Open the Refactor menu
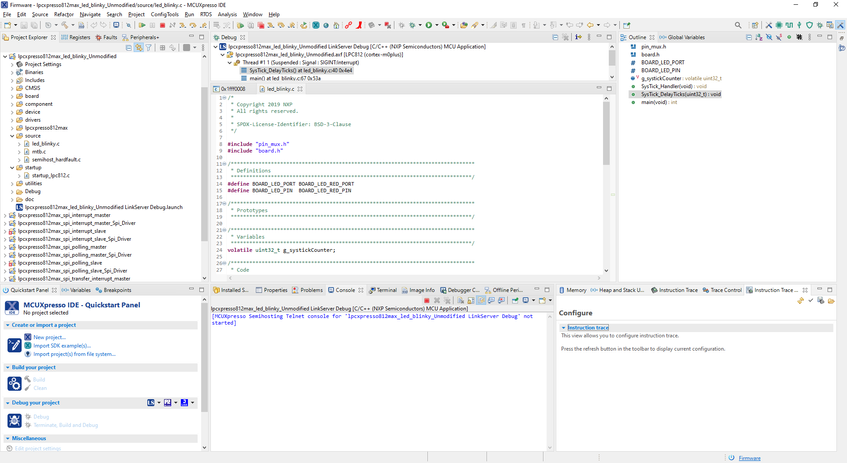847x463 pixels. click(x=63, y=14)
